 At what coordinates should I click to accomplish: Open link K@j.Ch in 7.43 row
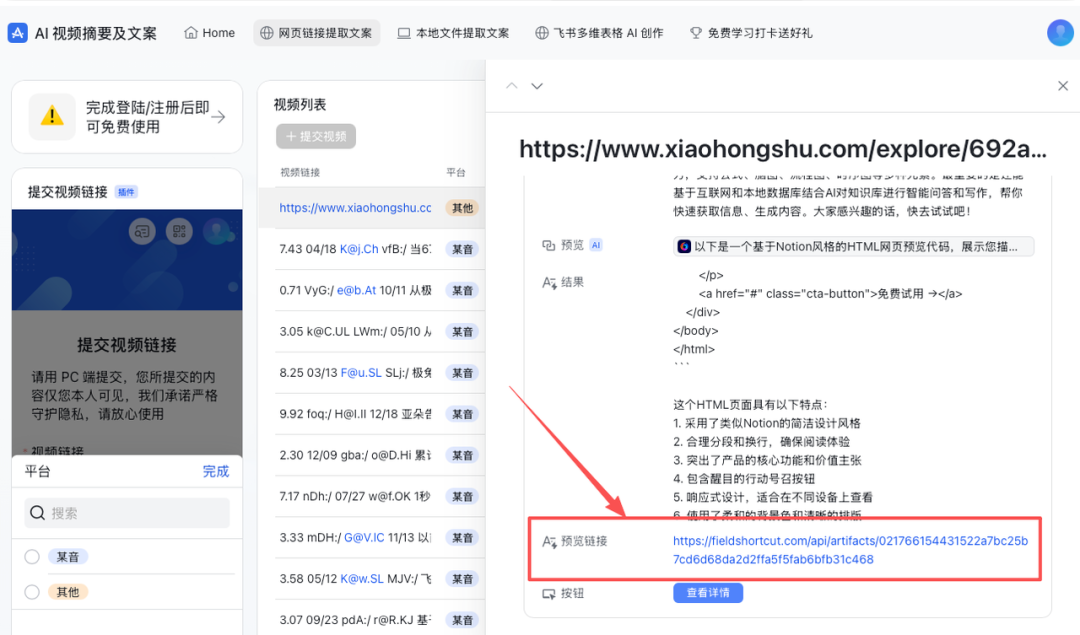point(359,249)
